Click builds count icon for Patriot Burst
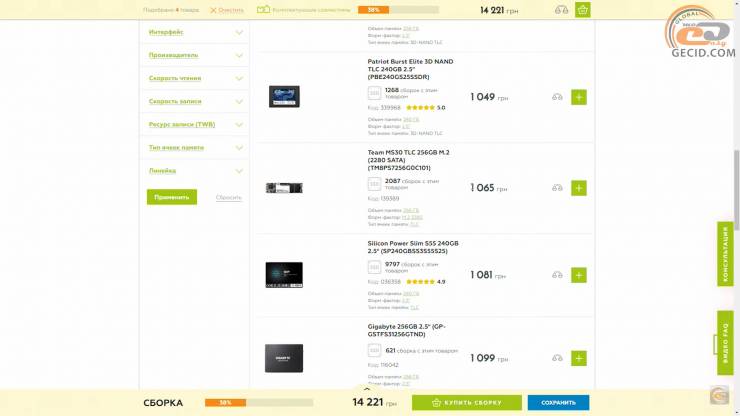 [374, 93]
